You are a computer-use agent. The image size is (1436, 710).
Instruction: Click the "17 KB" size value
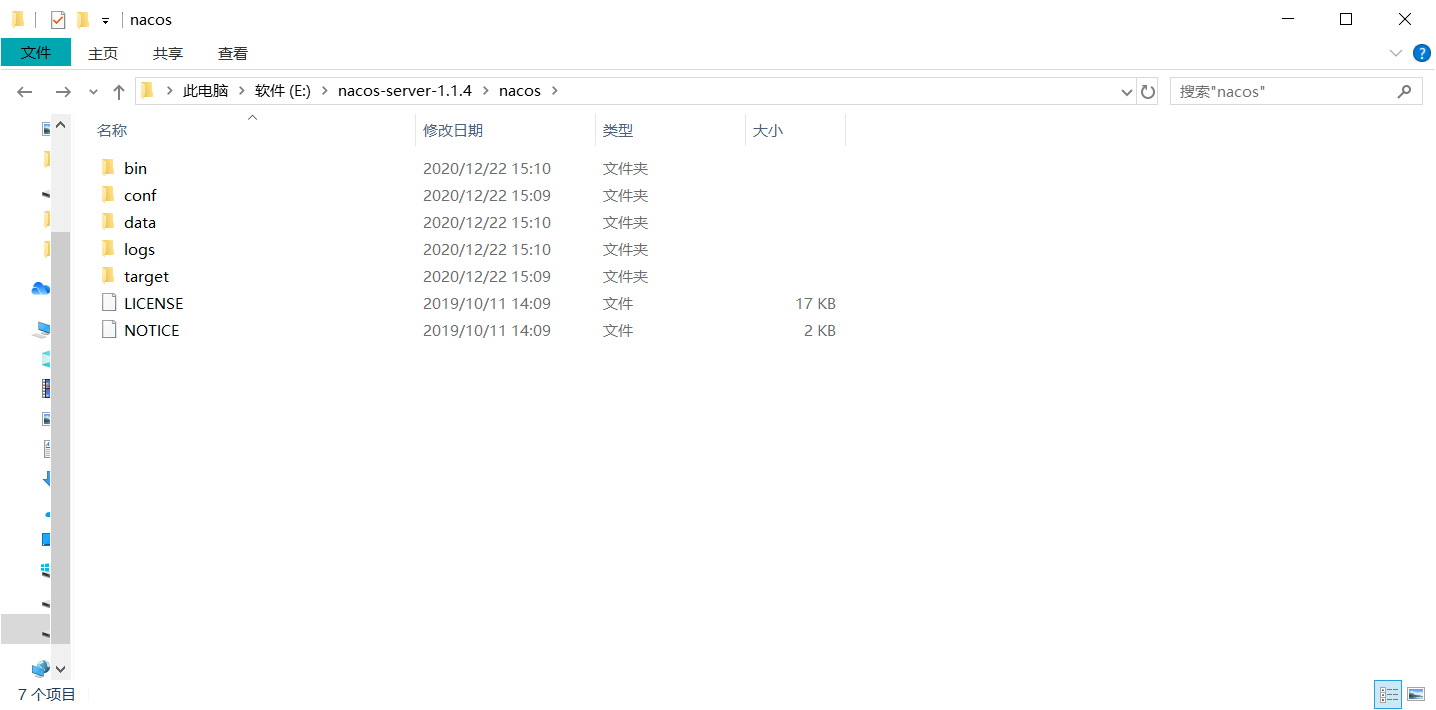point(815,303)
